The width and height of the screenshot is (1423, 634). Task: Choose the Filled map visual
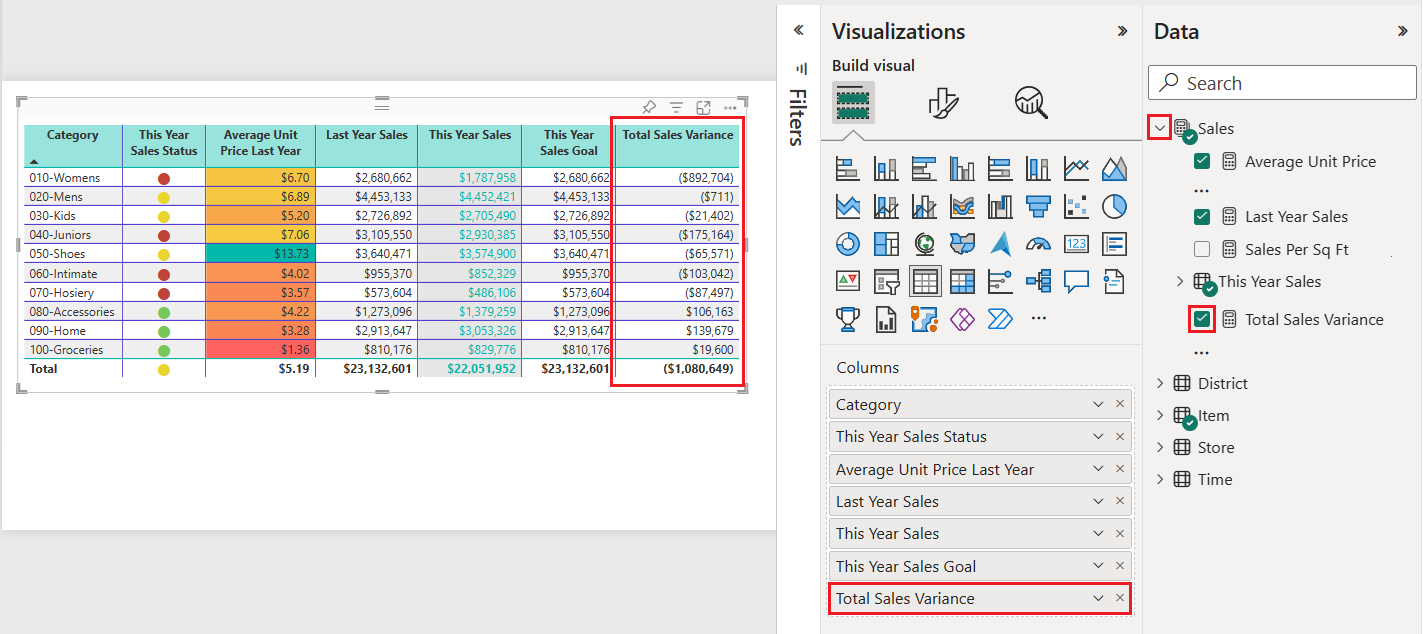click(962, 244)
